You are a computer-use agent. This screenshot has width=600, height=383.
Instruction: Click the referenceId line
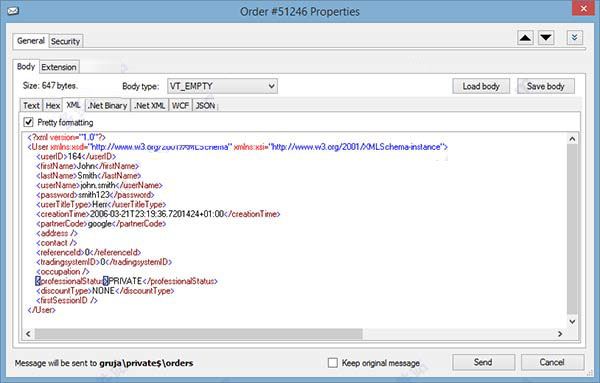tap(89, 252)
